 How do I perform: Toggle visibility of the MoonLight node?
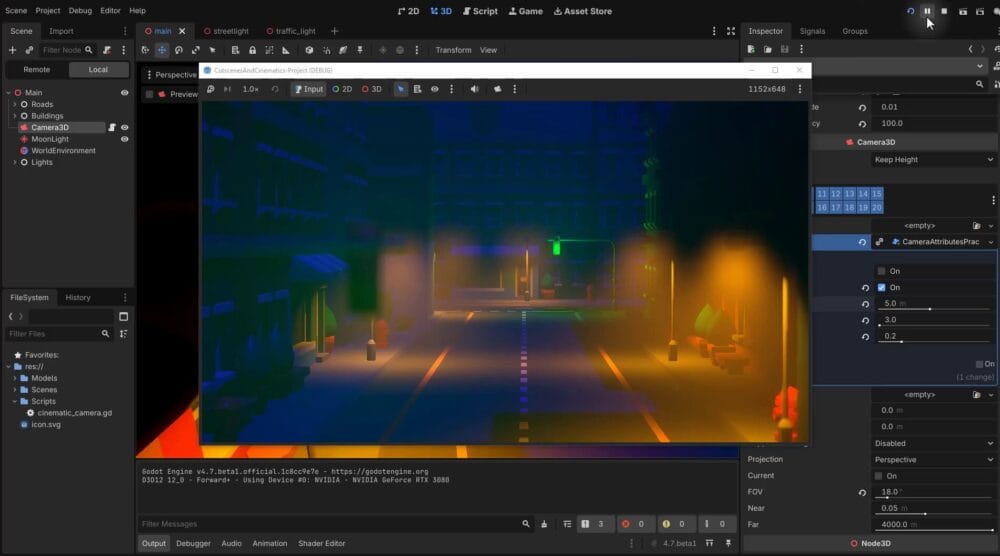click(x=125, y=139)
